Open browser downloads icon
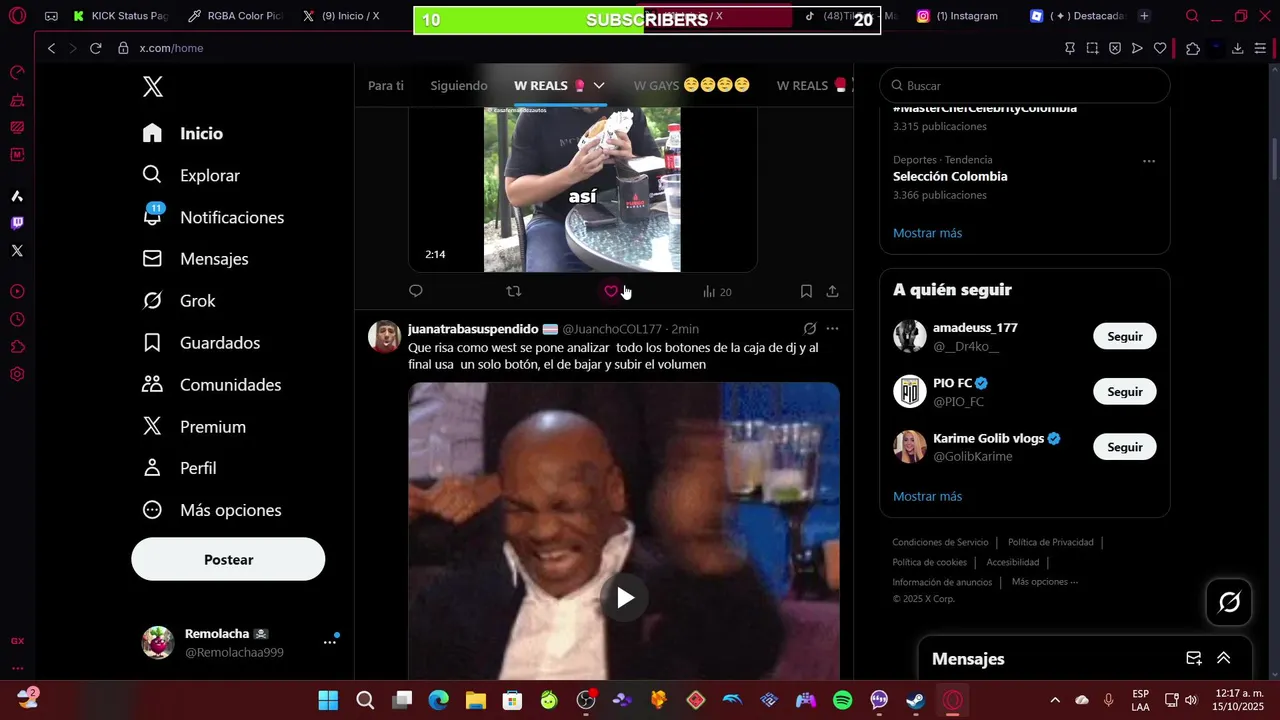 tap(1237, 48)
